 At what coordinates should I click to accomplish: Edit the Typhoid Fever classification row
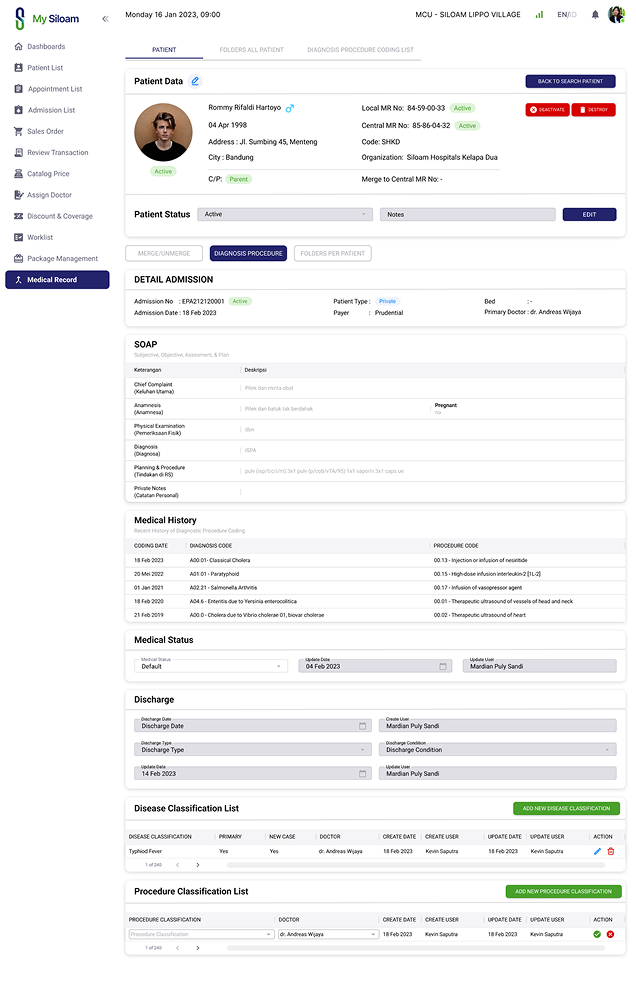(597, 851)
